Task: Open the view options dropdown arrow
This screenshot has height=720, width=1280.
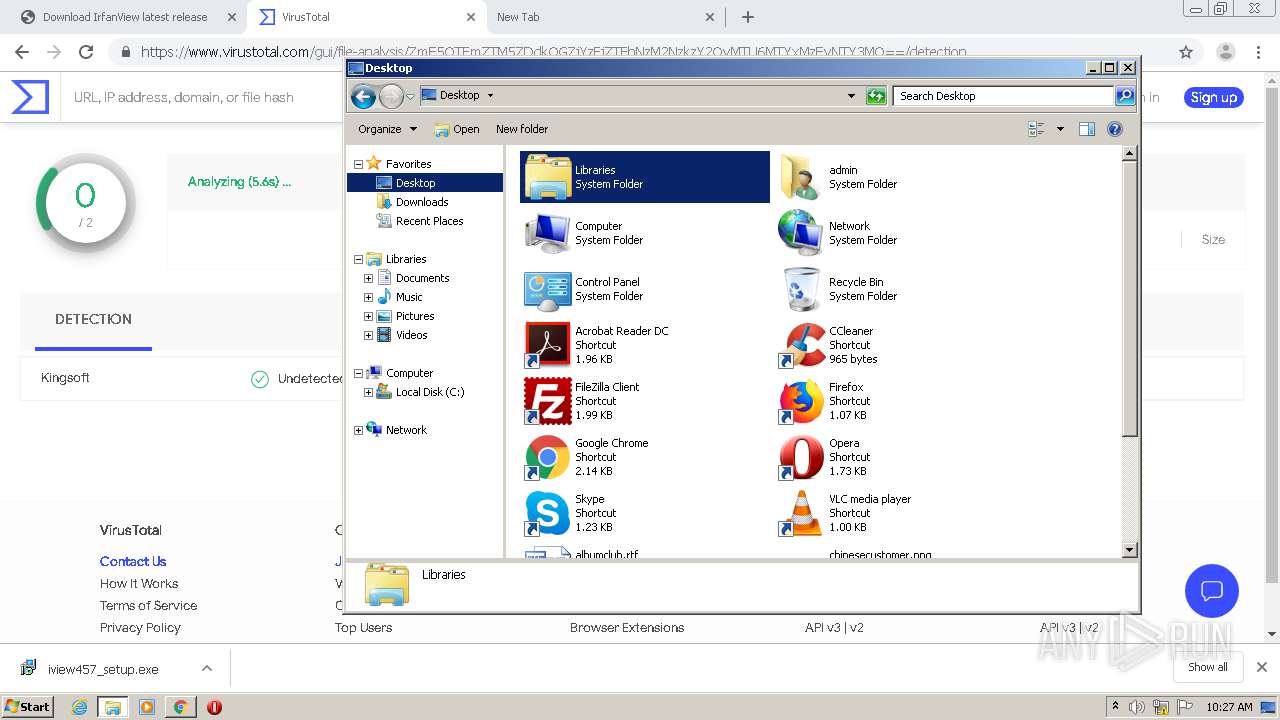Action: (x=1060, y=129)
